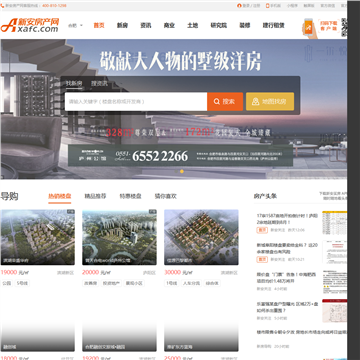Click the login/register user icon

tap(239, 6)
